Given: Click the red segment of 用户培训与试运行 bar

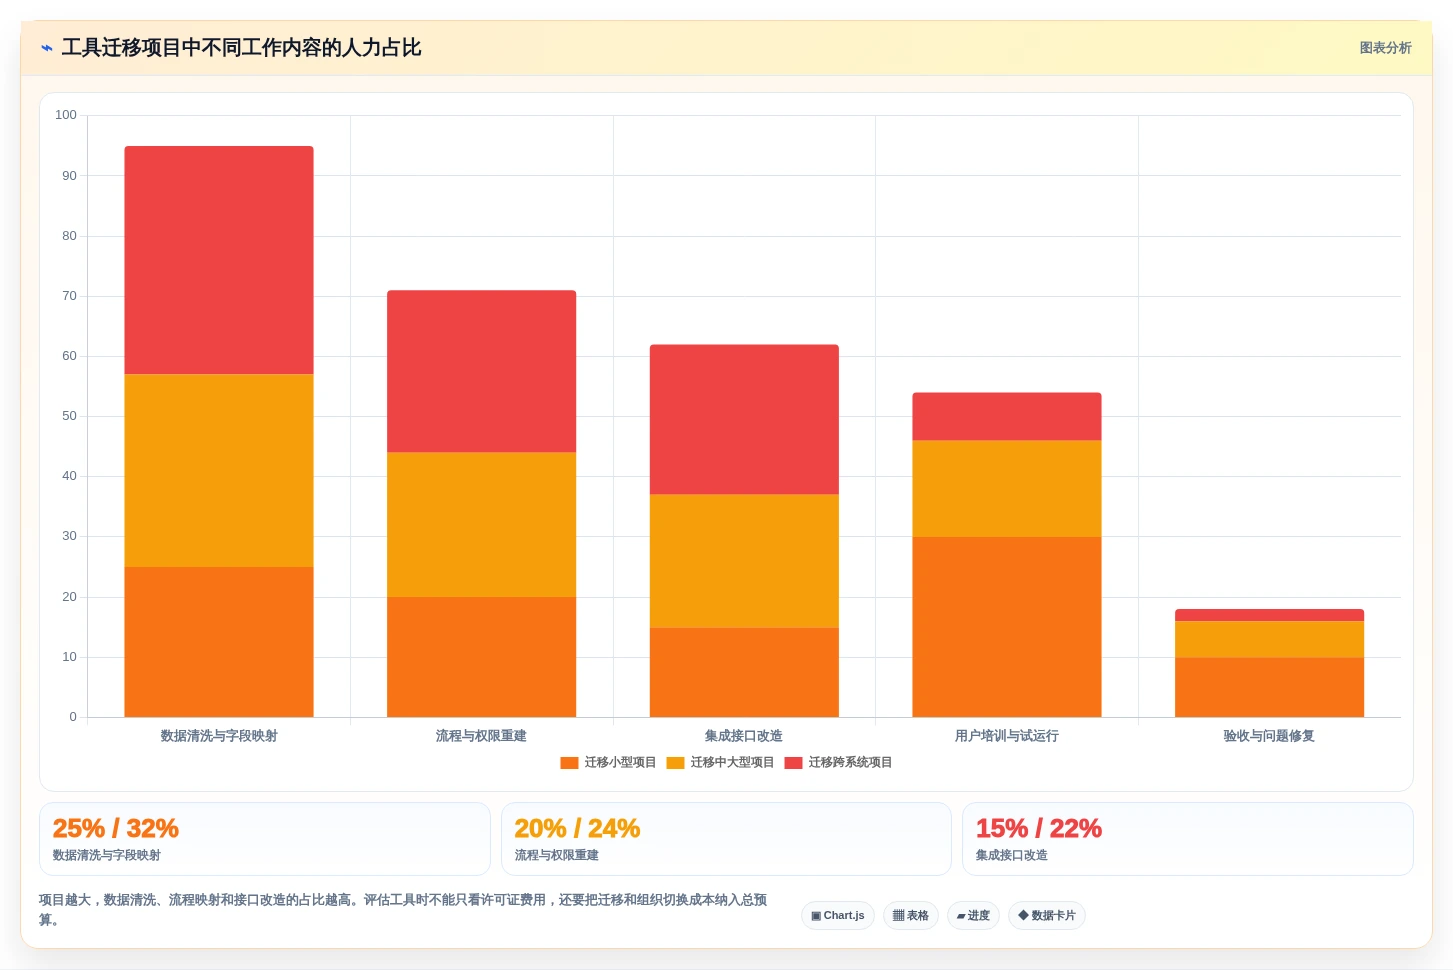Looking at the screenshot, I should tap(1007, 416).
